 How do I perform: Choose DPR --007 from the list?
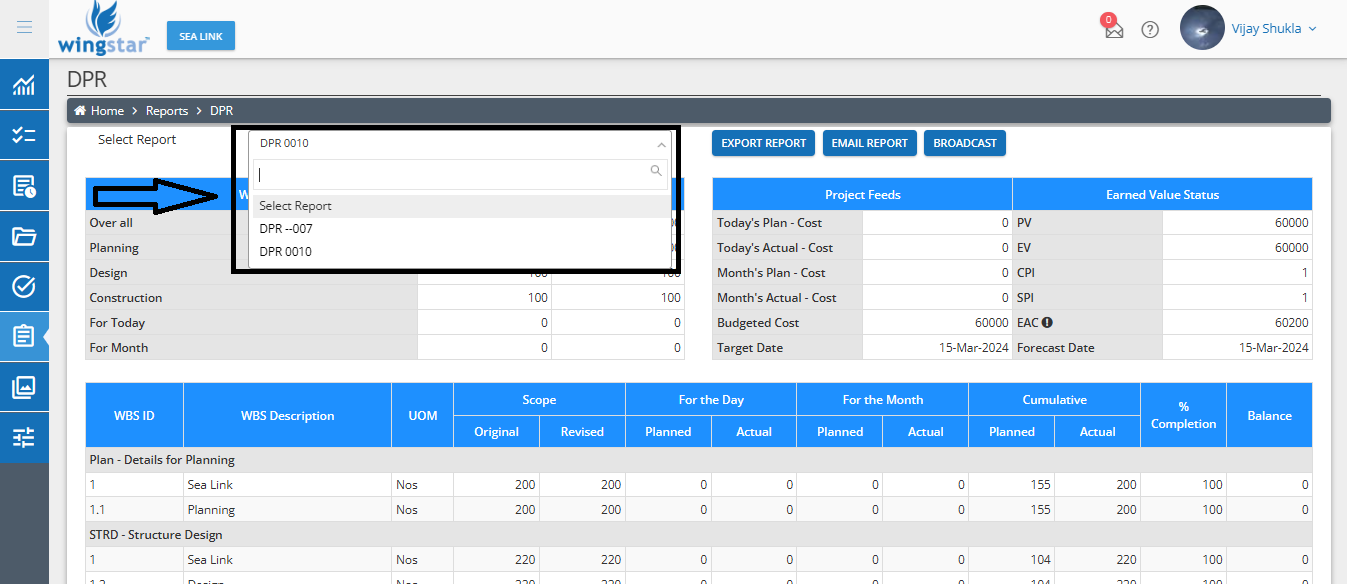coord(460,229)
